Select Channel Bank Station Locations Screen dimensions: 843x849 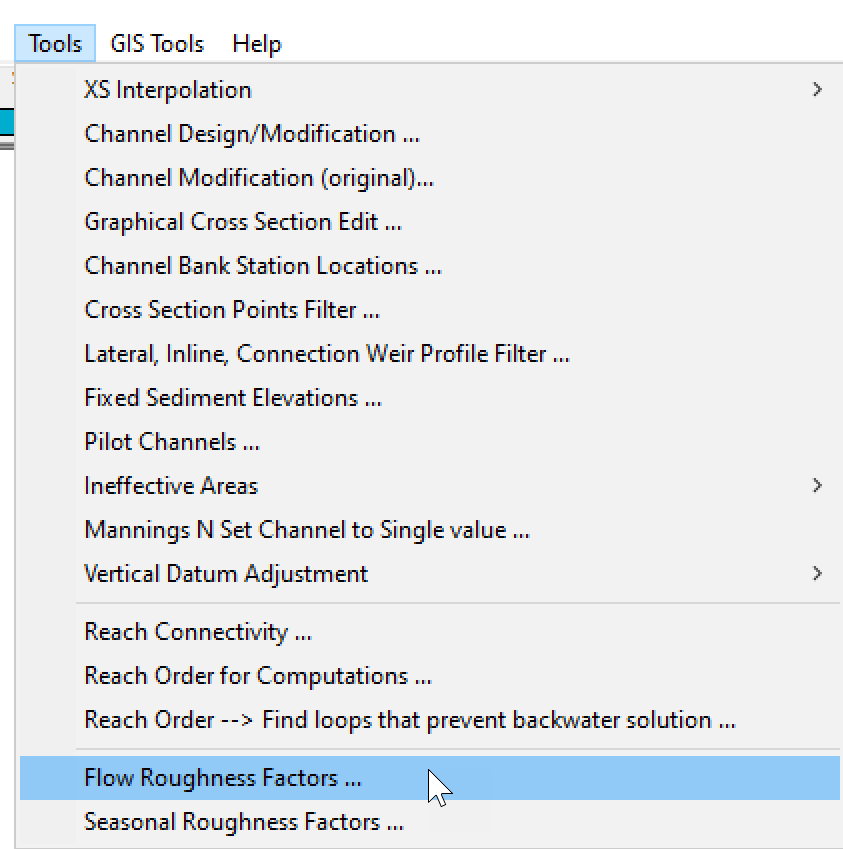coord(263,266)
